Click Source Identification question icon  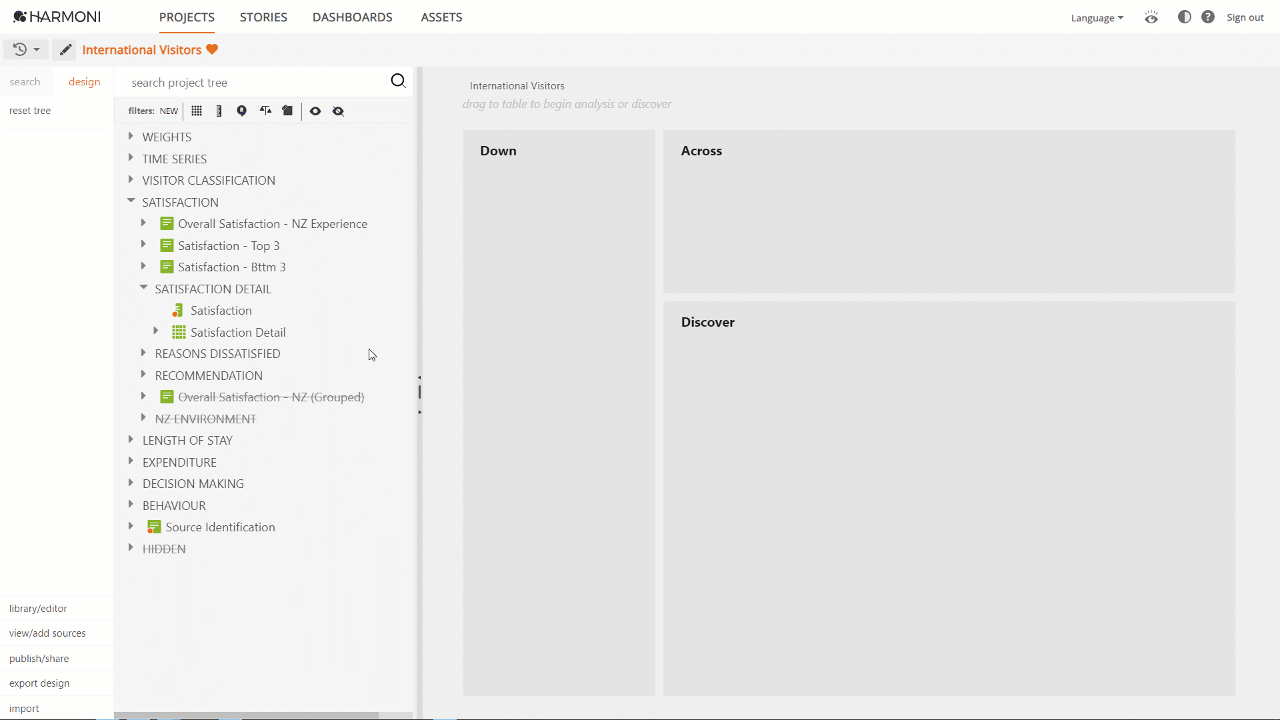[154, 527]
